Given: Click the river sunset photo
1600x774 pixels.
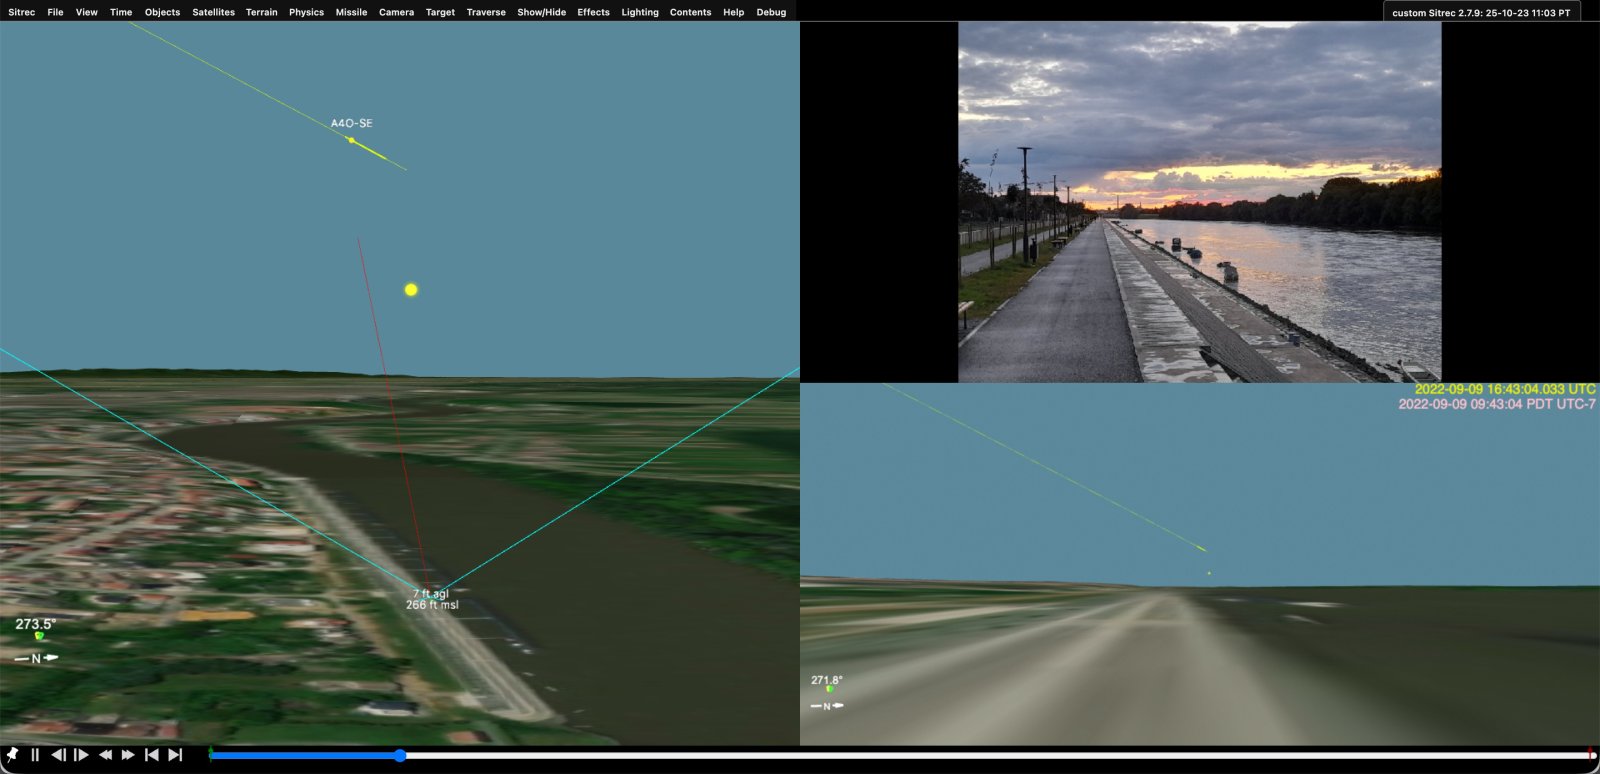Looking at the screenshot, I should pyautogui.click(x=1199, y=202).
